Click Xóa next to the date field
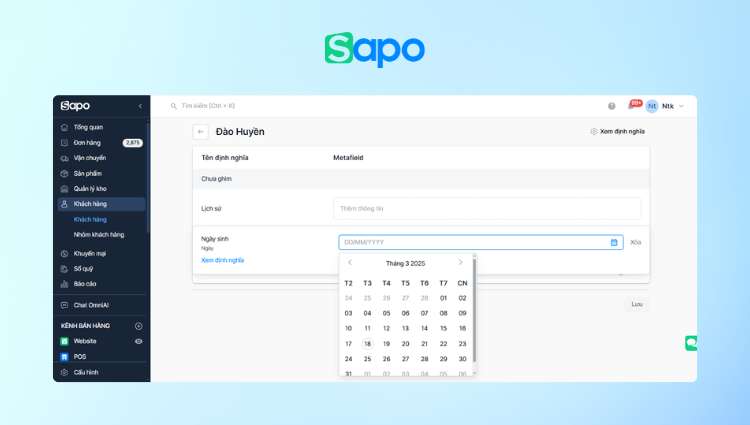Screen dimensions: 750x425 [636, 242]
